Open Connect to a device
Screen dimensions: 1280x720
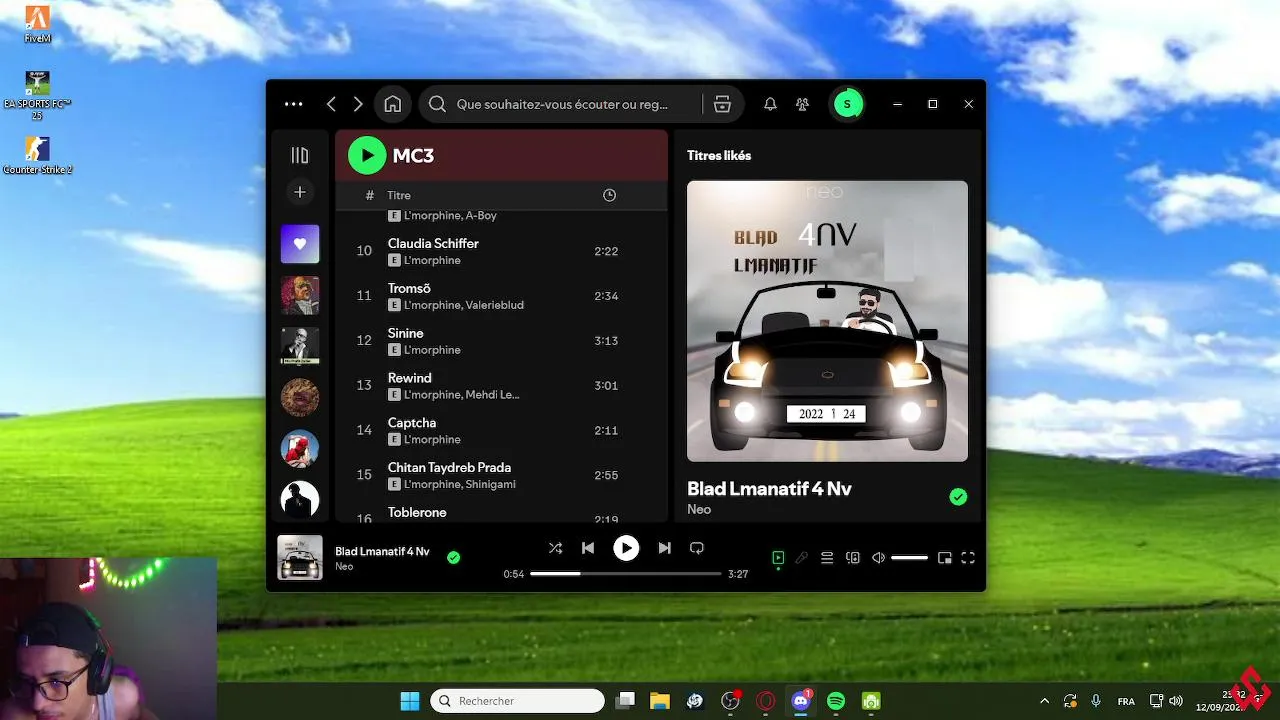pyautogui.click(x=853, y=558)
